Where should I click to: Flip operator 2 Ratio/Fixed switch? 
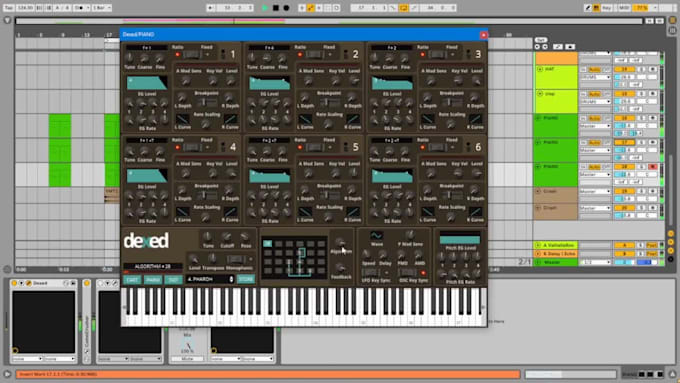(314, 55)
